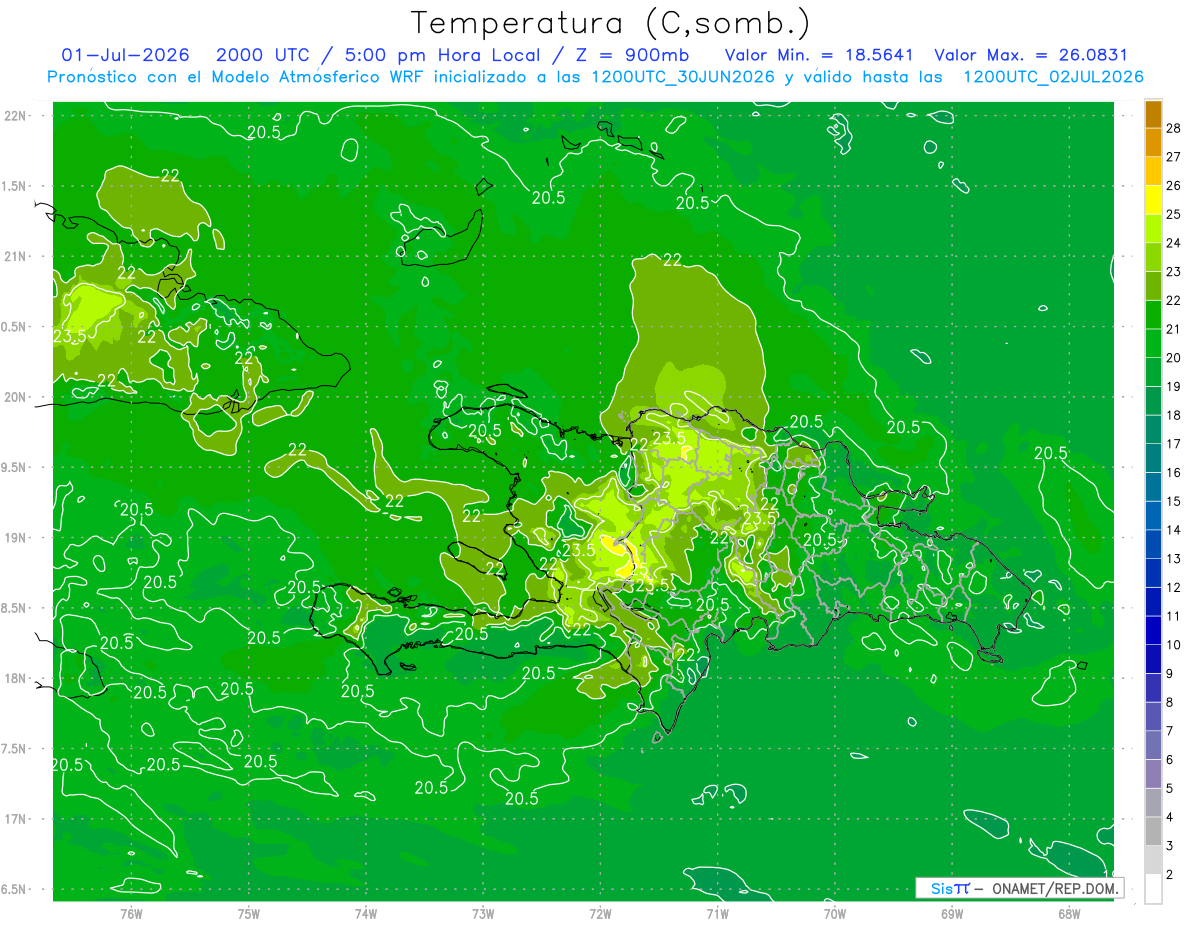This screenshot has height=927, width=1200.
Task: Click the legend value "12"
Action: [1174, 587]
